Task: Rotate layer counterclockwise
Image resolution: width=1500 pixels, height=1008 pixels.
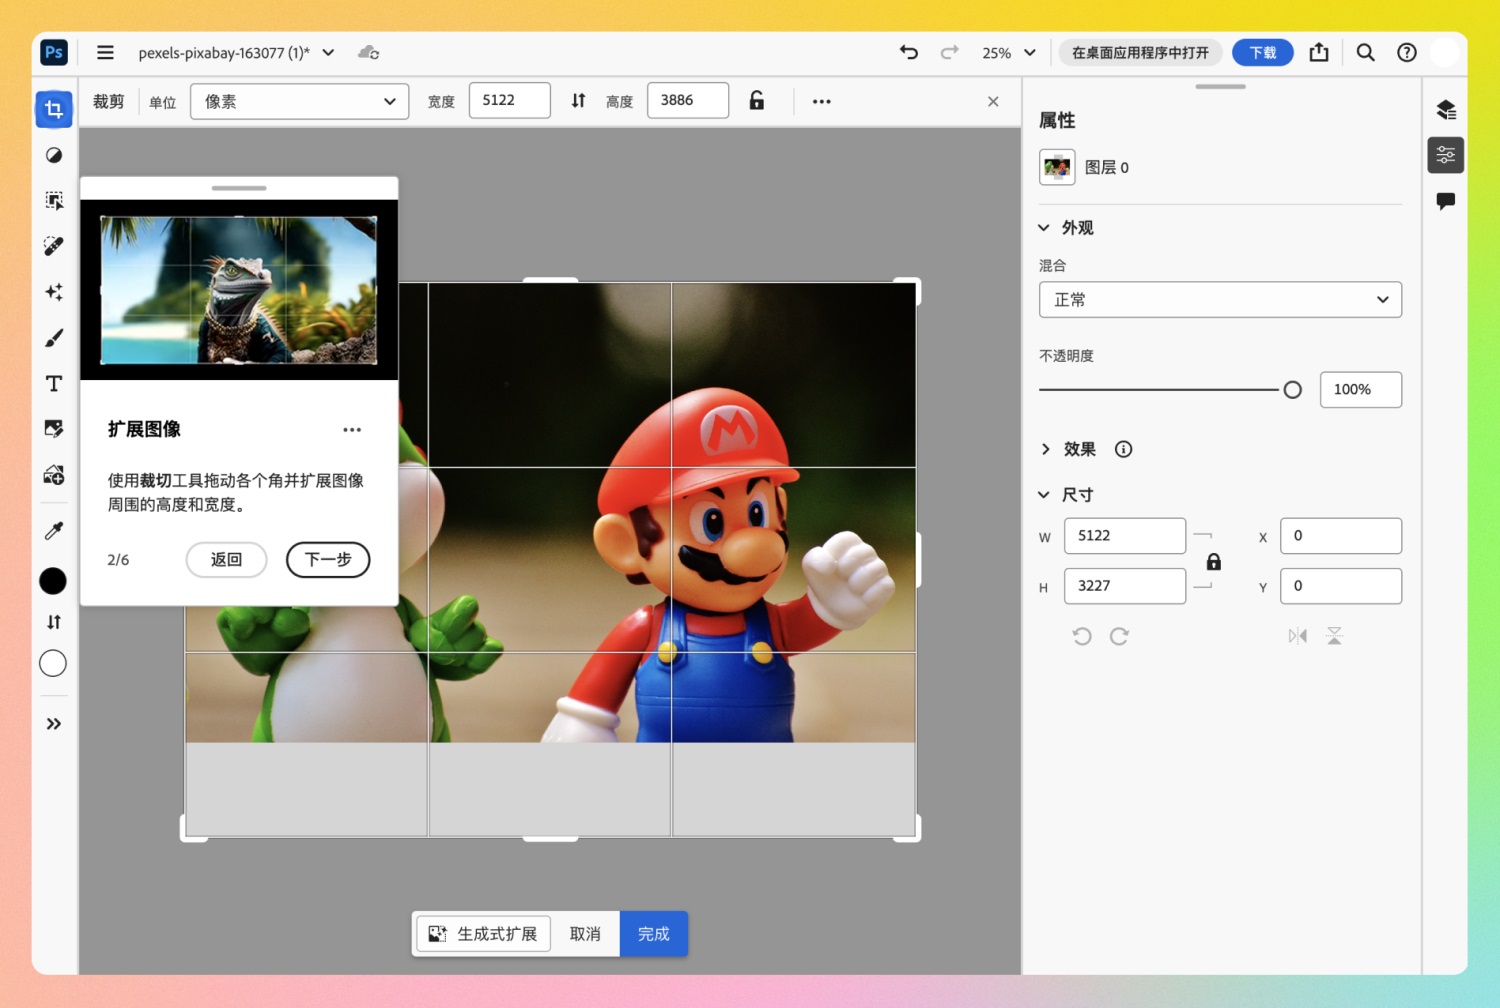Action: [x=1082, y=636]
